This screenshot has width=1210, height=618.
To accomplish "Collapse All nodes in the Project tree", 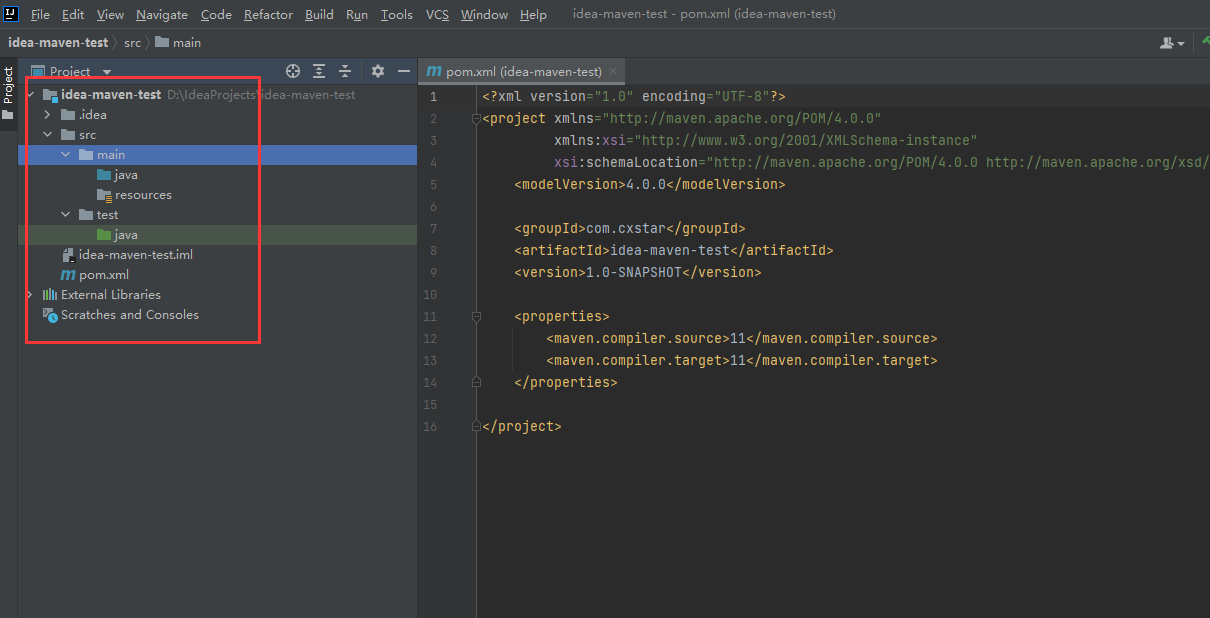I will 345,71.
